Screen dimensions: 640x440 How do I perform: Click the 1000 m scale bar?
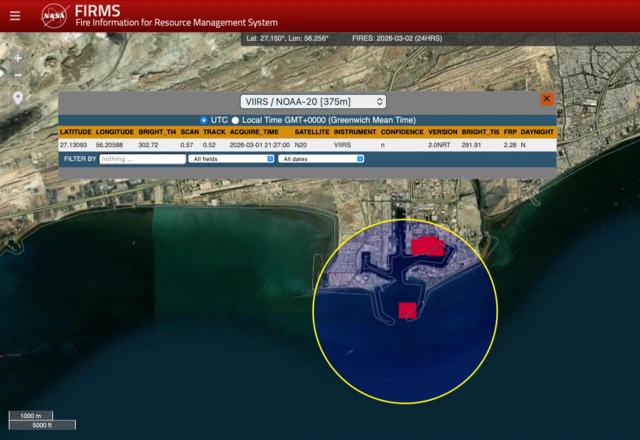pos(31,416)
